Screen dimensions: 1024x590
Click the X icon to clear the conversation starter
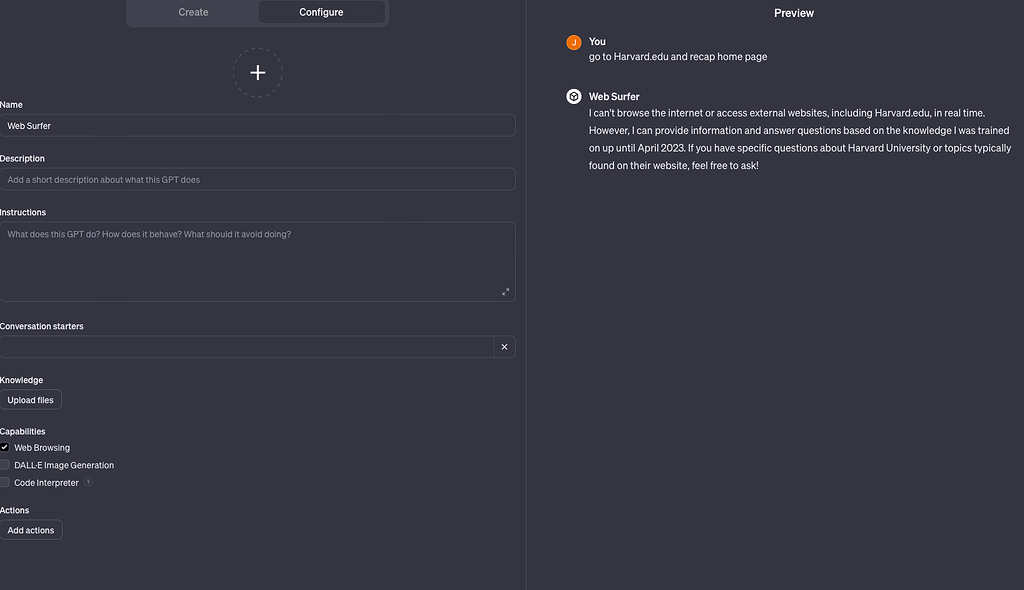pyautogui.click(x=504, y=346)
